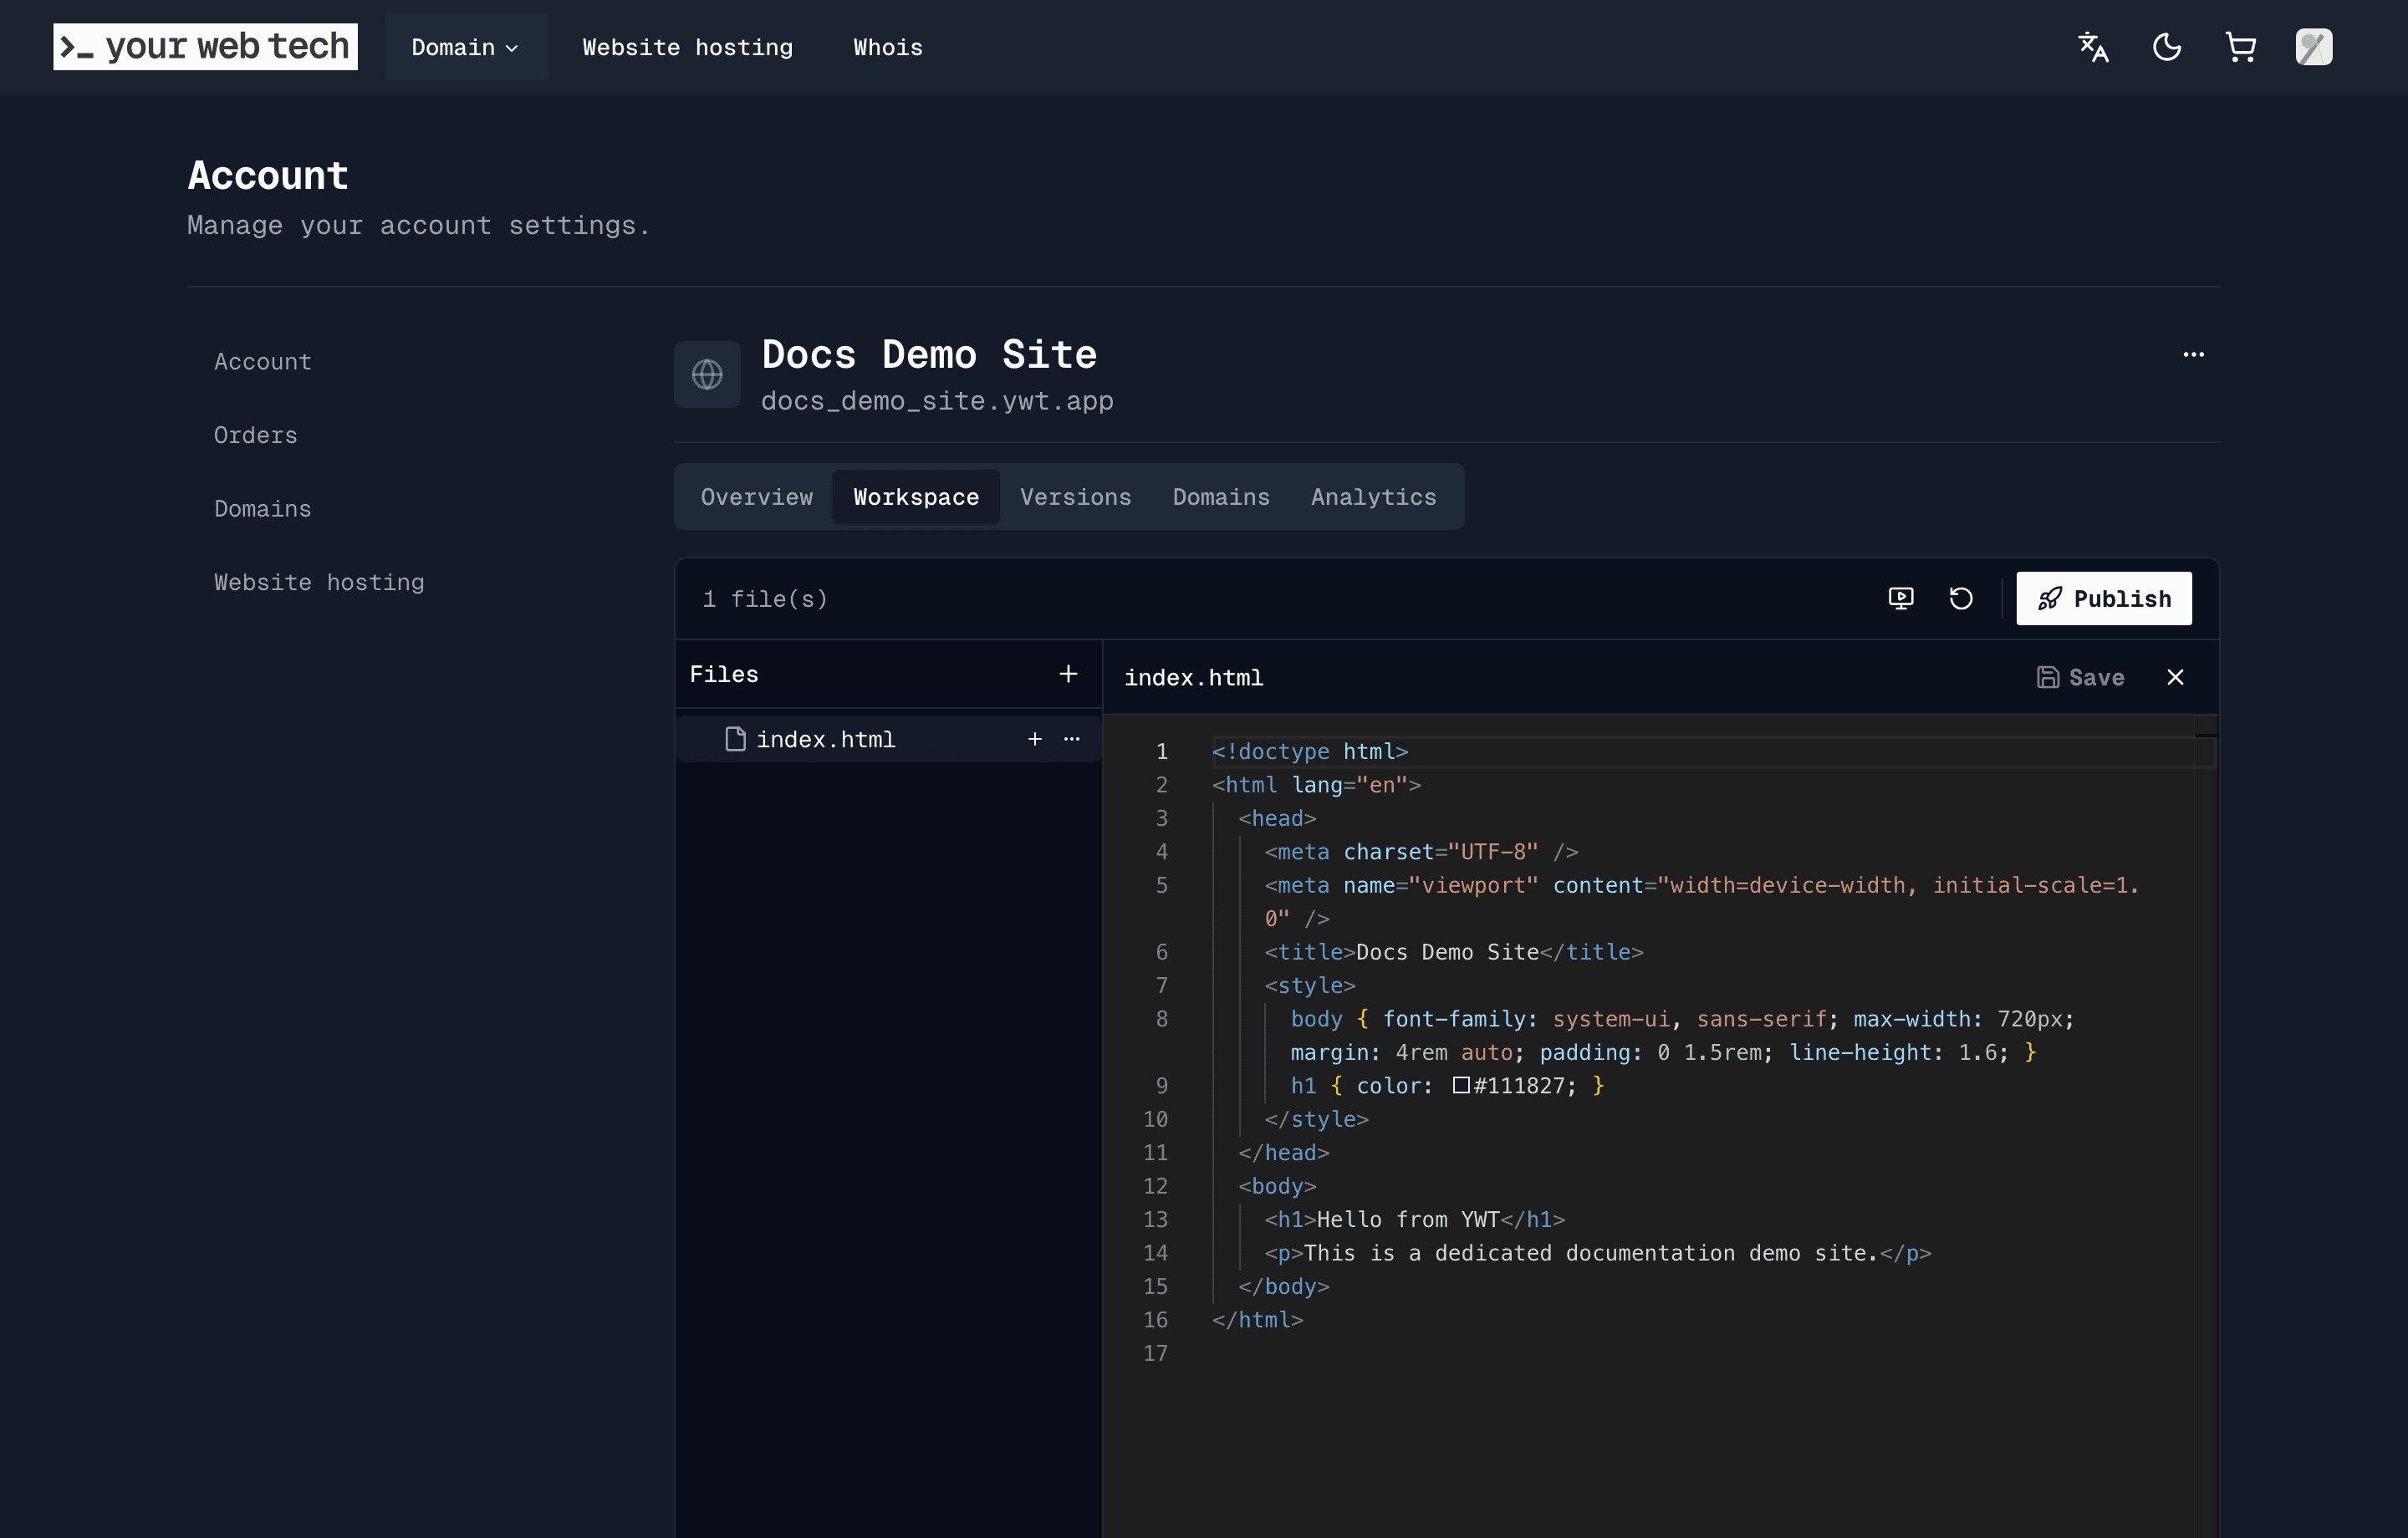Open the user avatar menu
Image resolution: width=2408 pixels, height=1538 pixels.
(x=2314, y=47)
